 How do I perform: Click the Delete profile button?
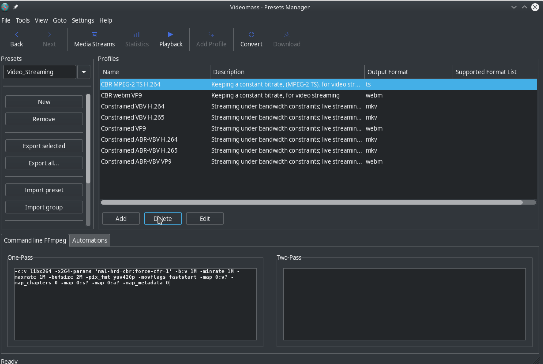click(x=163, y=219)
